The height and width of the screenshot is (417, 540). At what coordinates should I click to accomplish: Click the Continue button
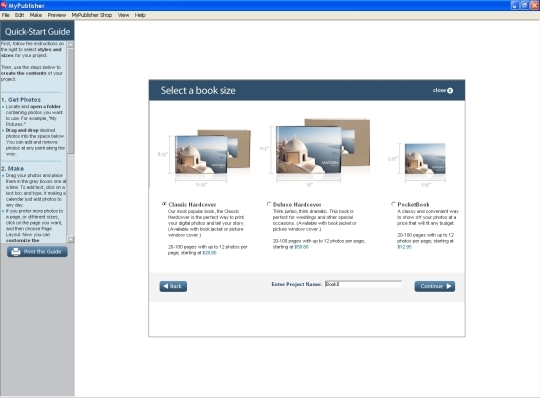click(435, 286)
